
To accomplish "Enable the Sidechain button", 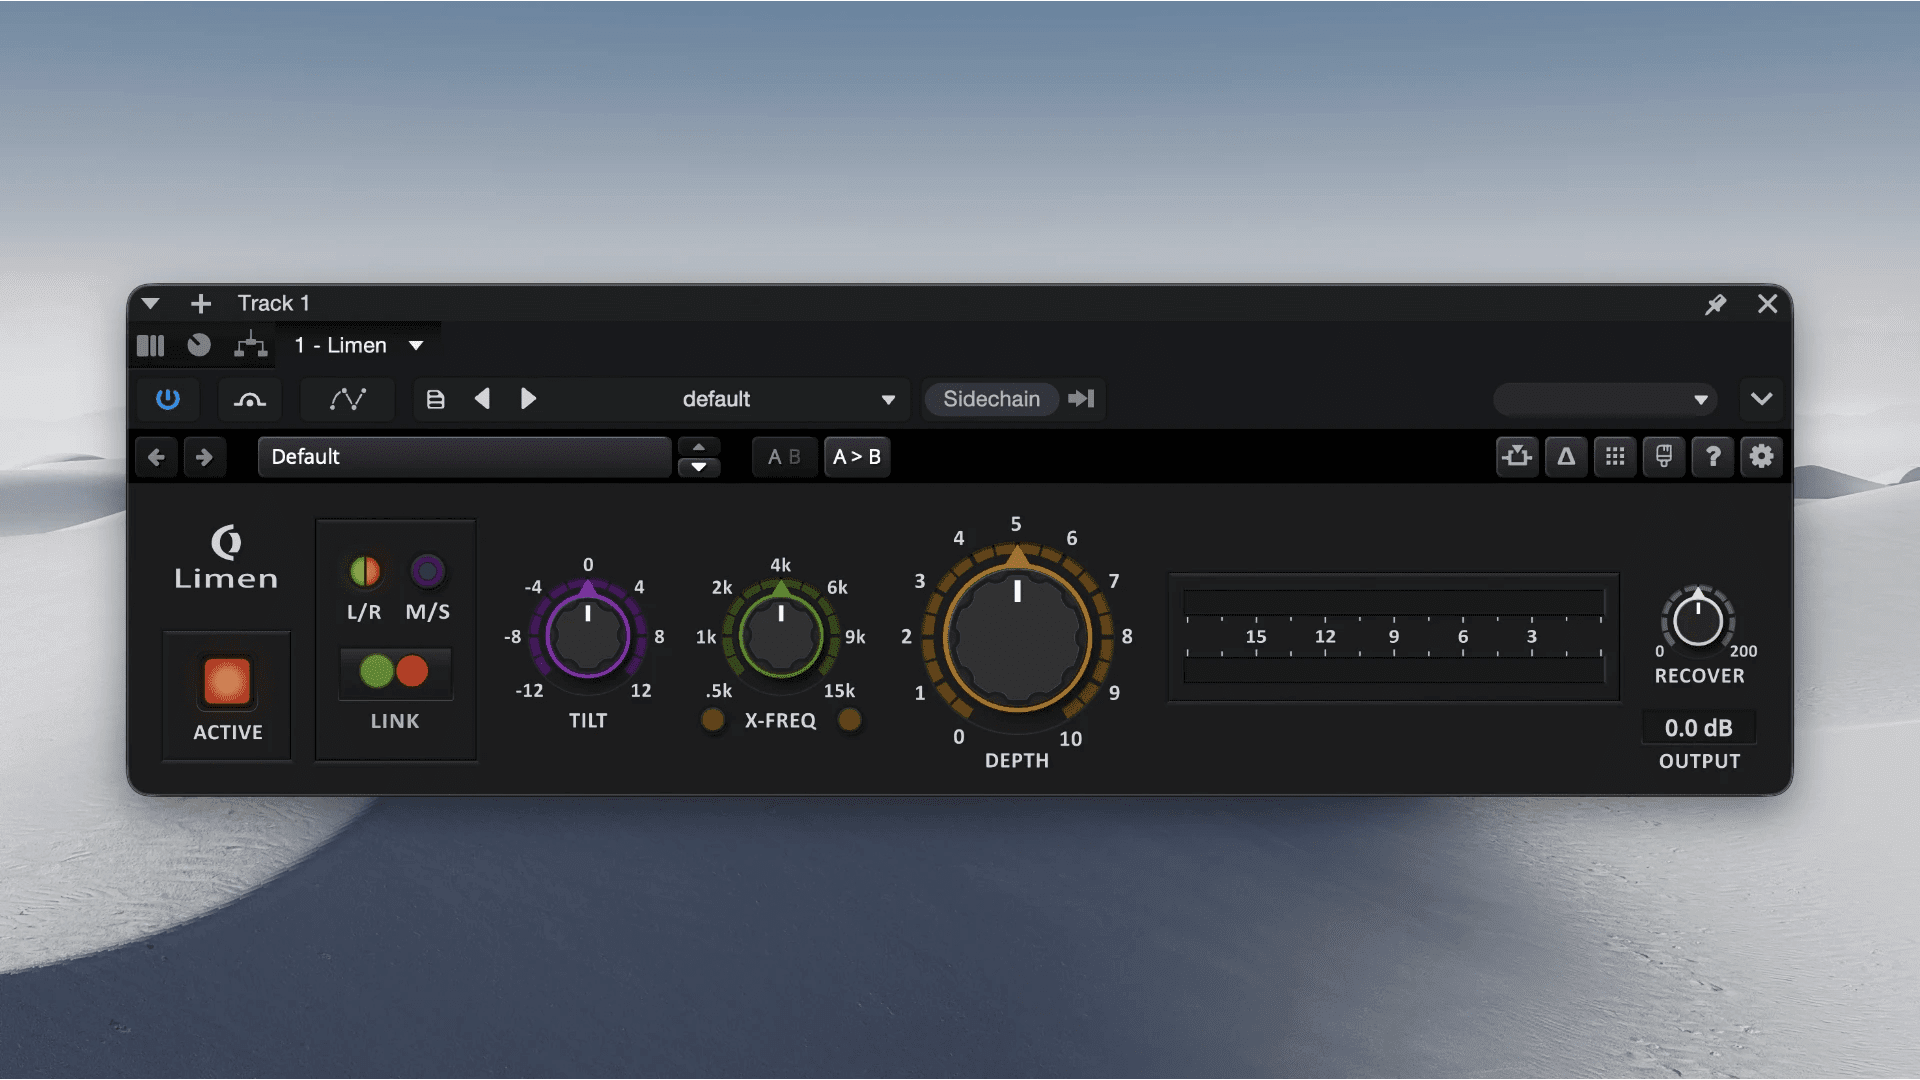I will coord(991,399).
